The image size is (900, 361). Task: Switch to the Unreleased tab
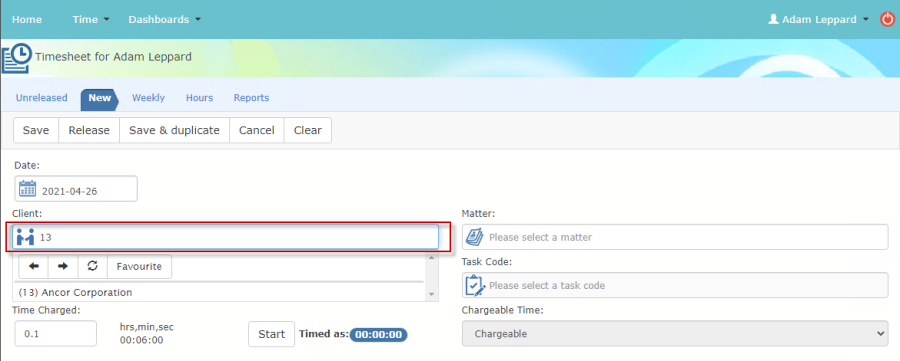[x=41, y=98]
